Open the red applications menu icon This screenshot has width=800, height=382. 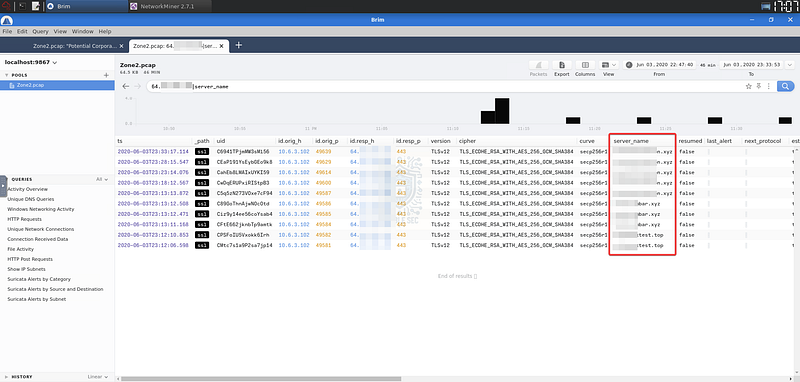click(x=7, y=6)
